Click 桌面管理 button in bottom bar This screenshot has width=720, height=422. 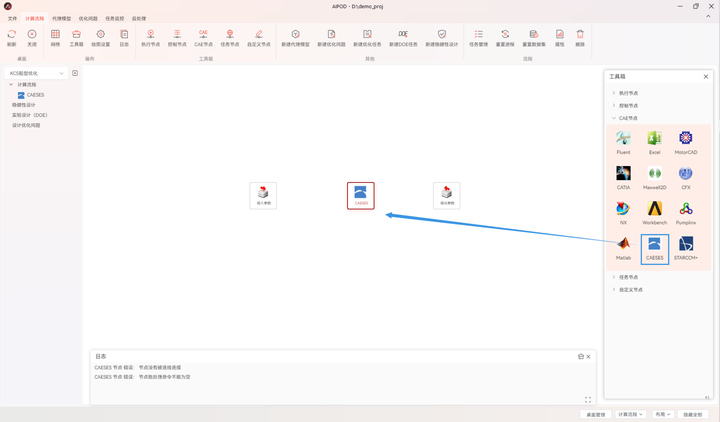596,414
